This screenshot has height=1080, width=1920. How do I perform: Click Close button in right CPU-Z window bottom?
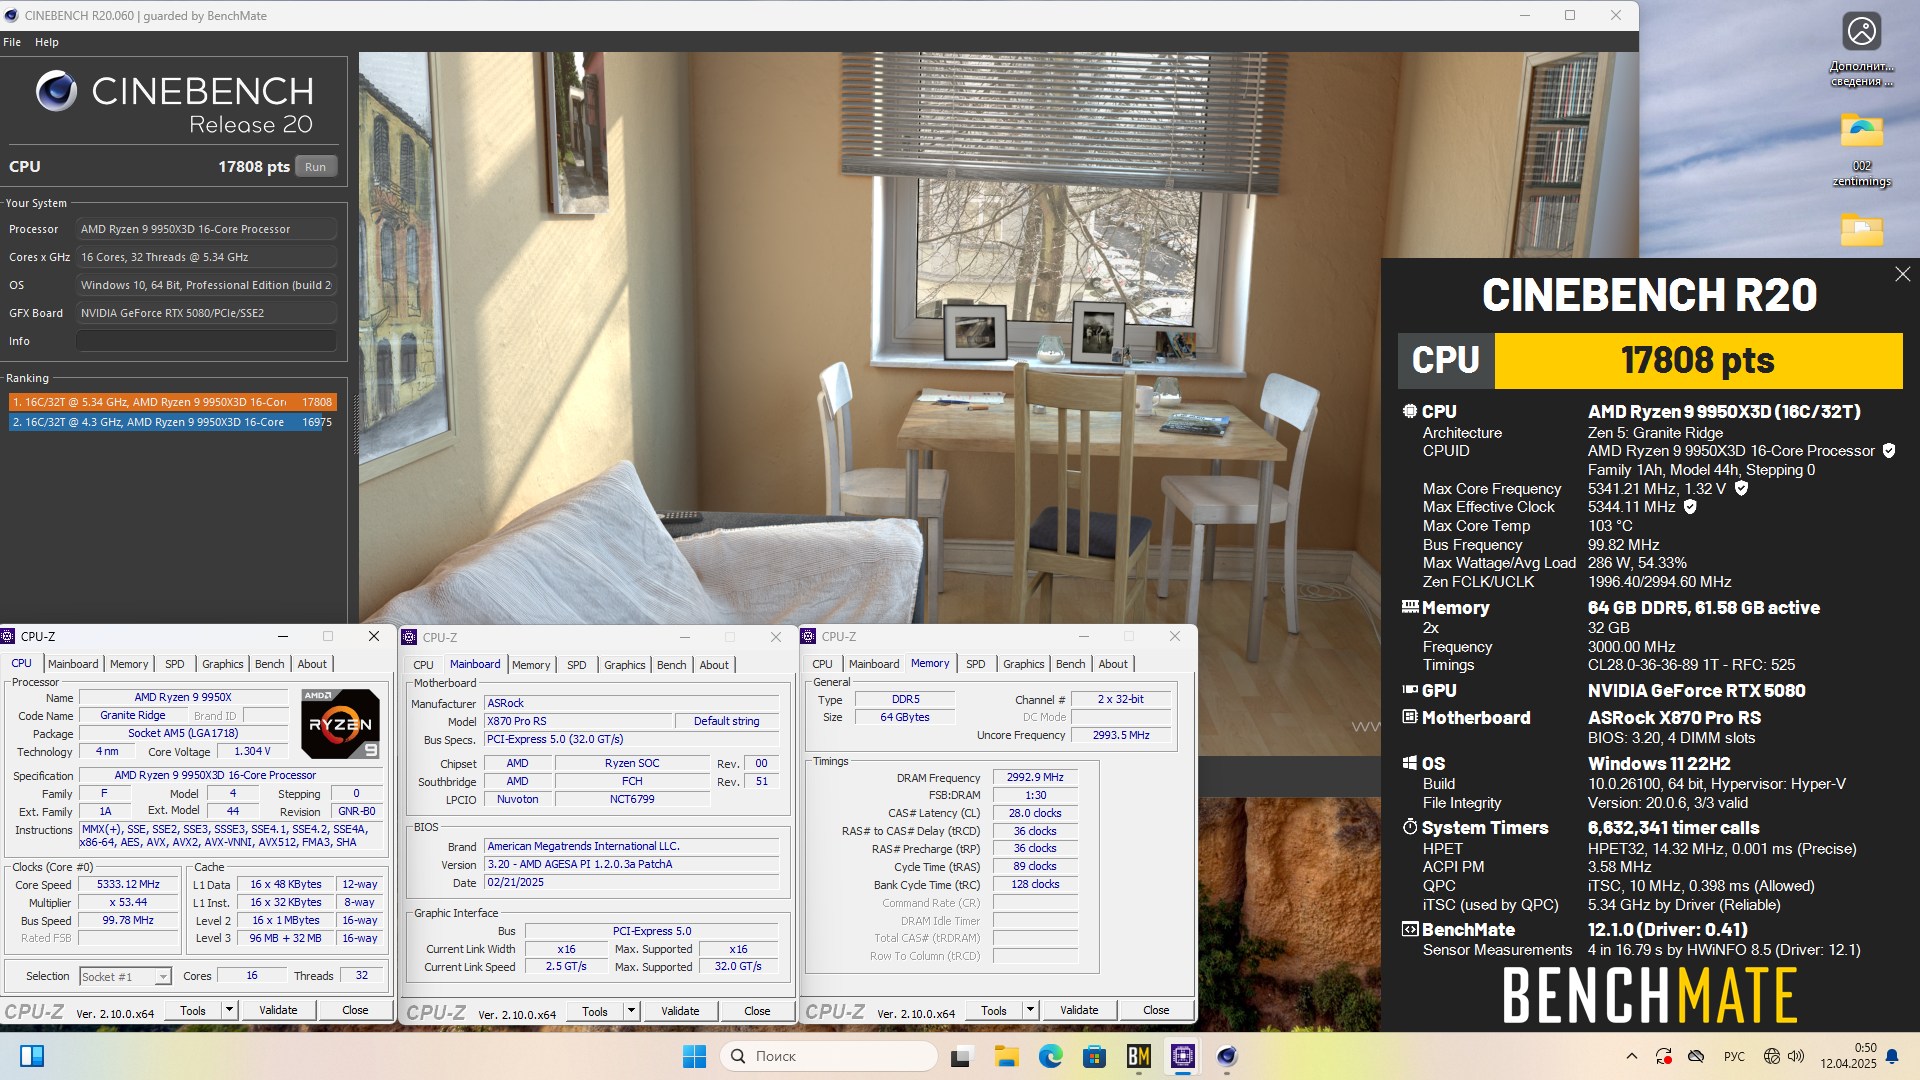pos(1156,1010)
